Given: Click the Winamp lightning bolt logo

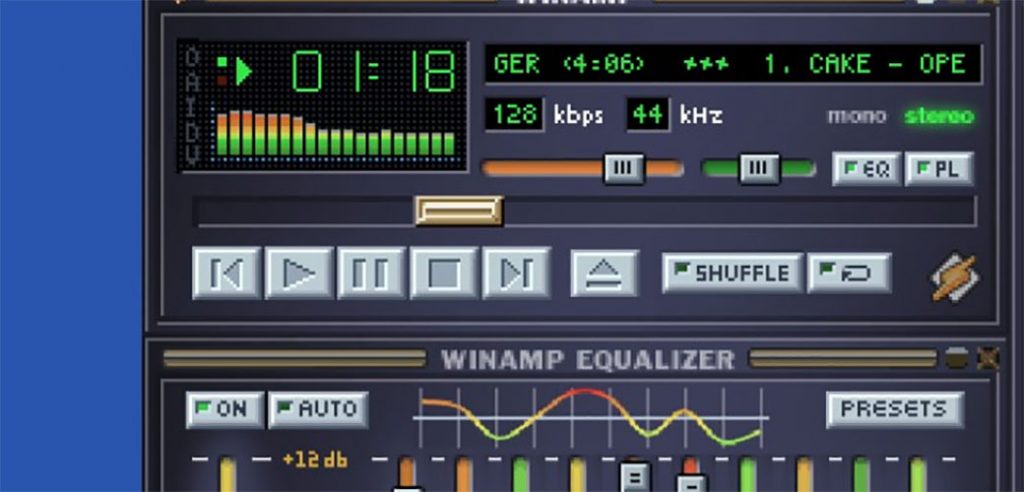Looking at the screenshot, I should point(954,278).
